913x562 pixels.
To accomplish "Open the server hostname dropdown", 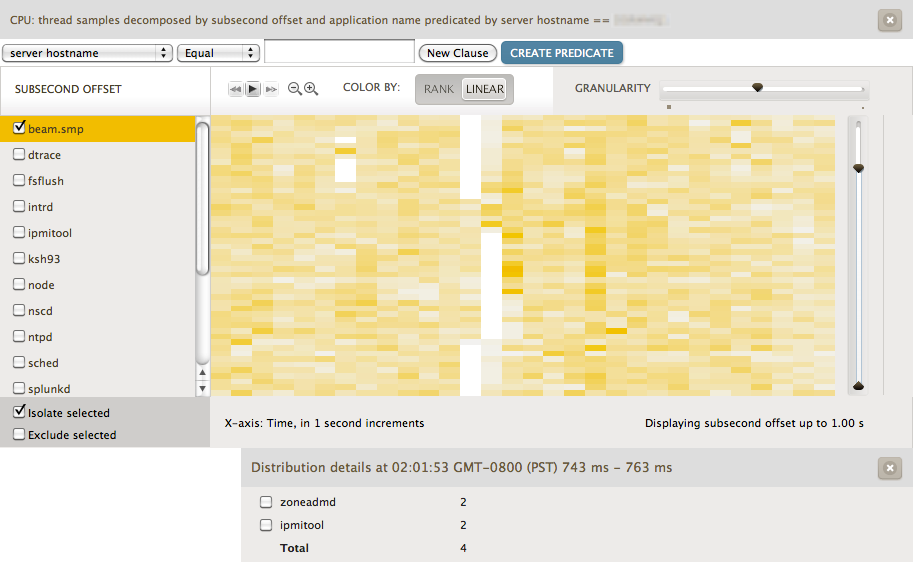I will pos(88,53).
